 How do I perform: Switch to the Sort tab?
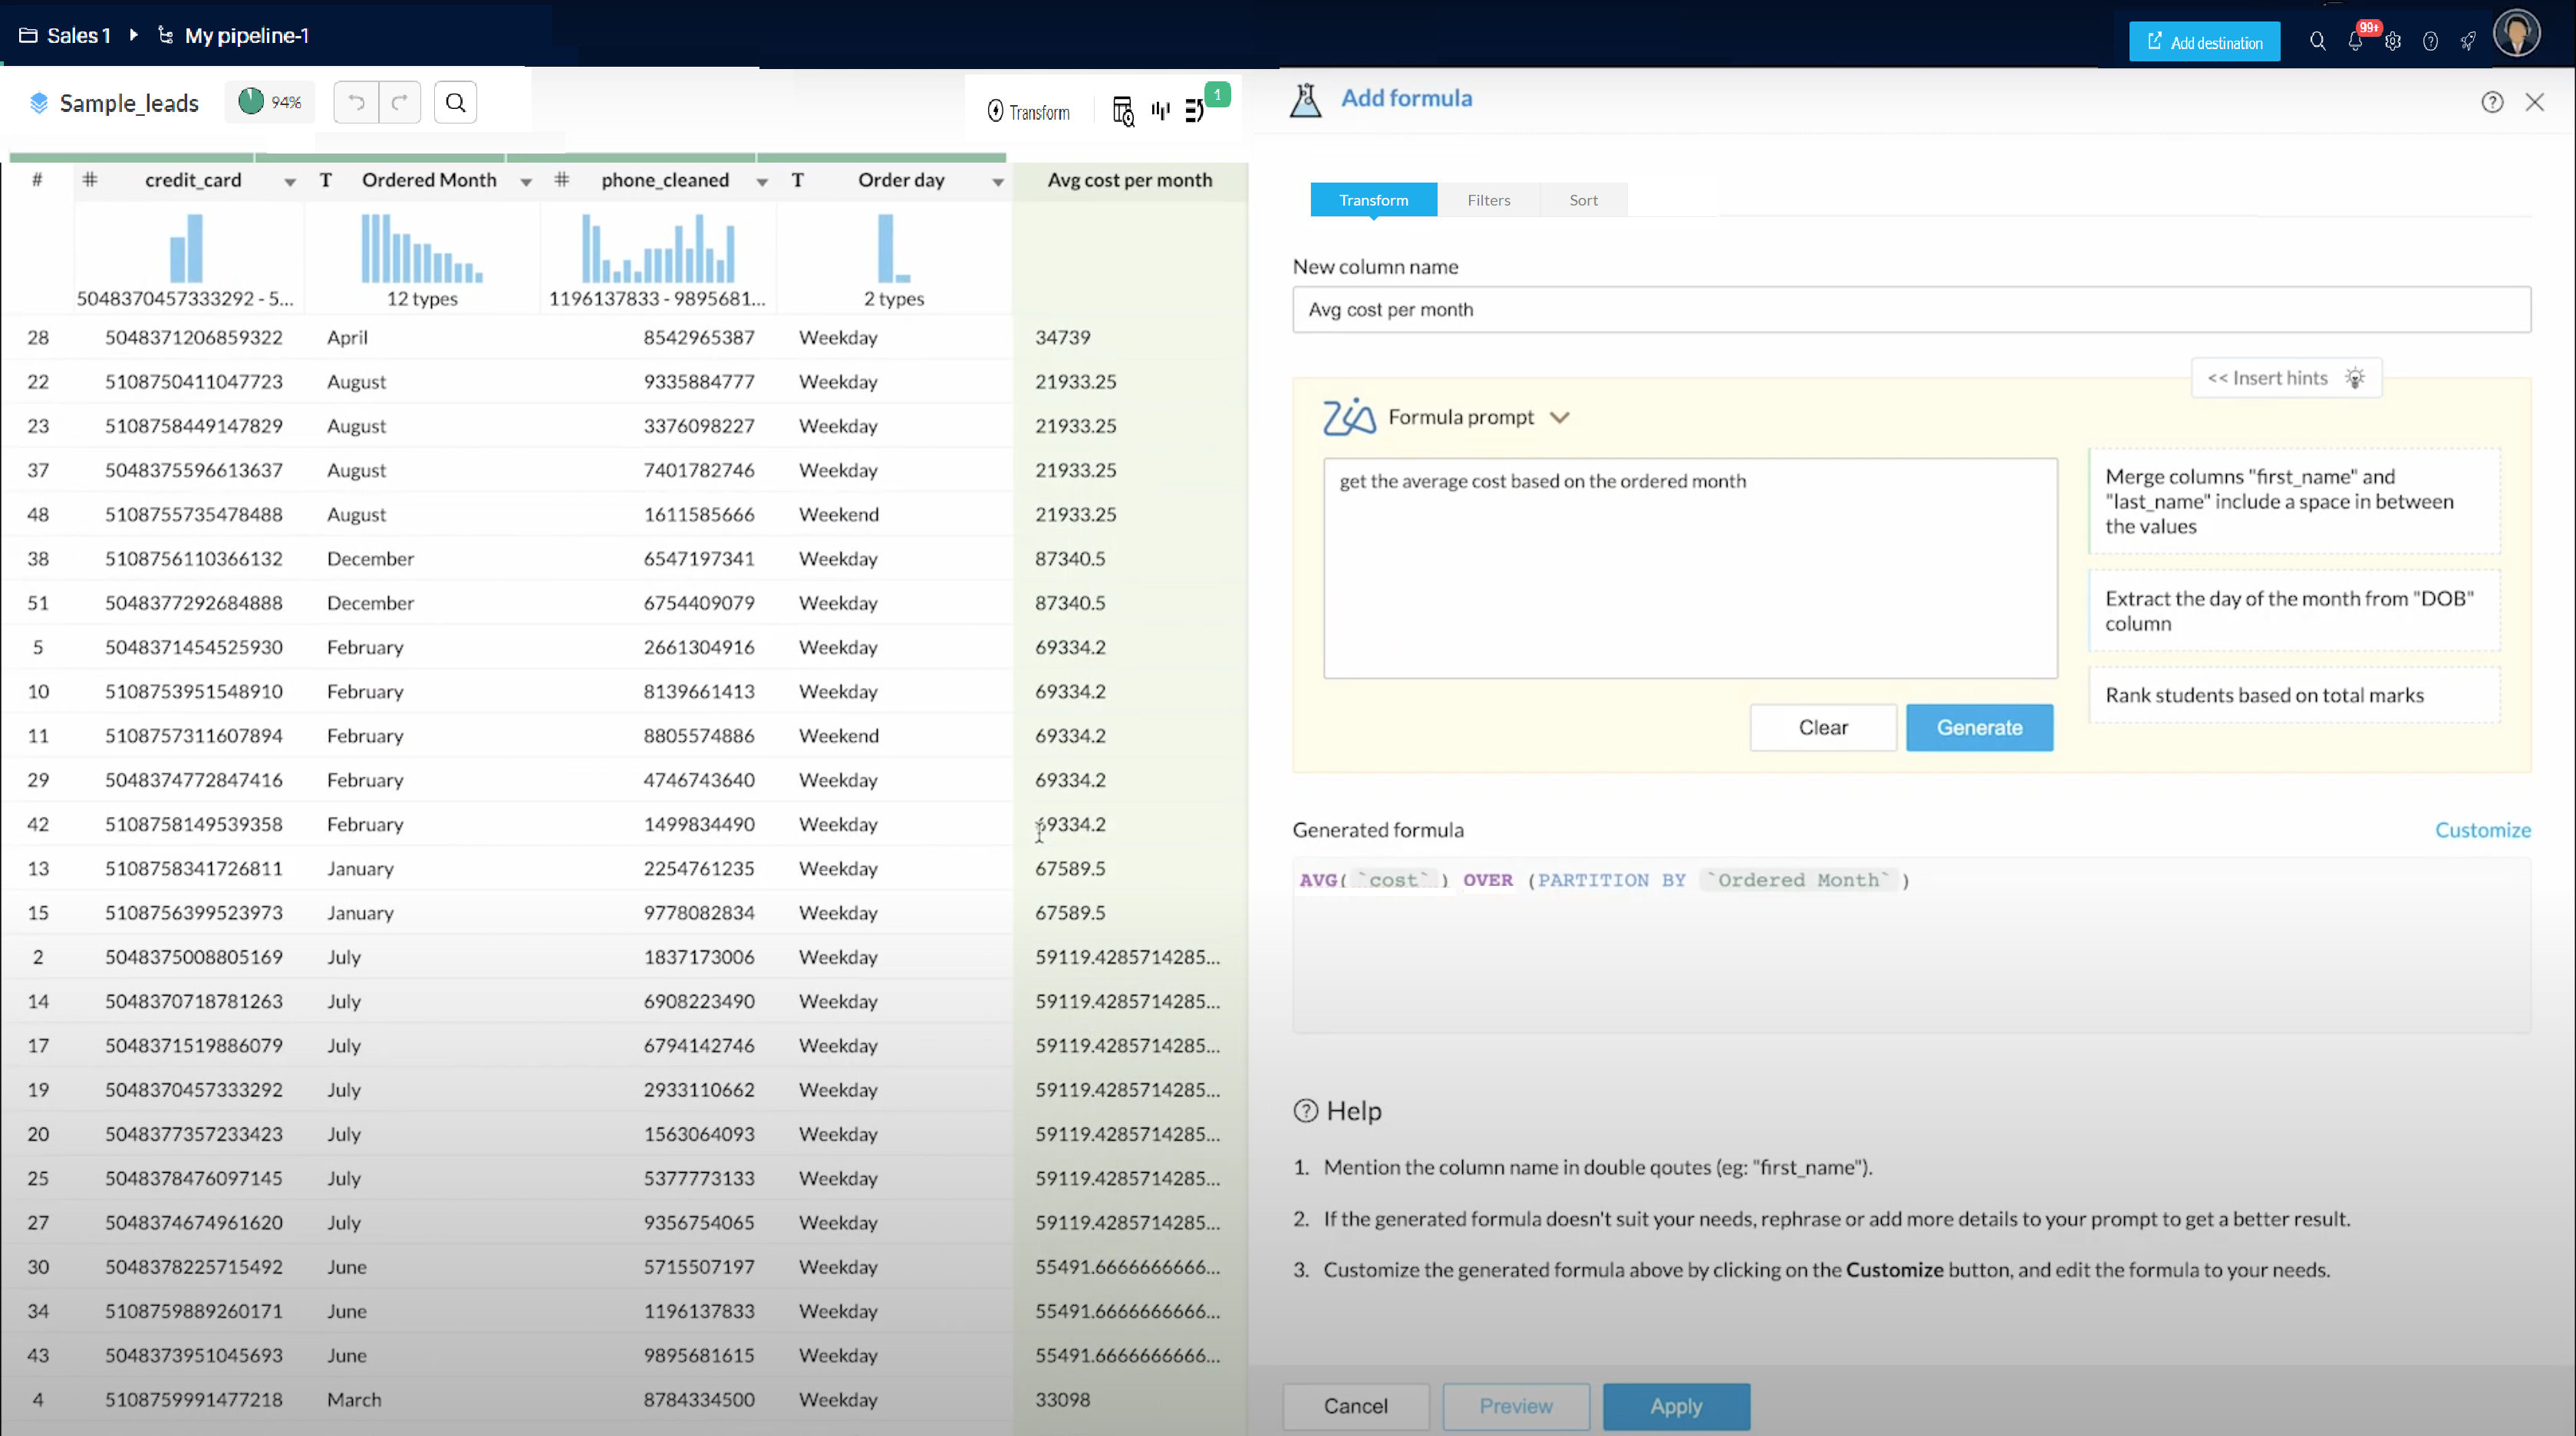1583,200
